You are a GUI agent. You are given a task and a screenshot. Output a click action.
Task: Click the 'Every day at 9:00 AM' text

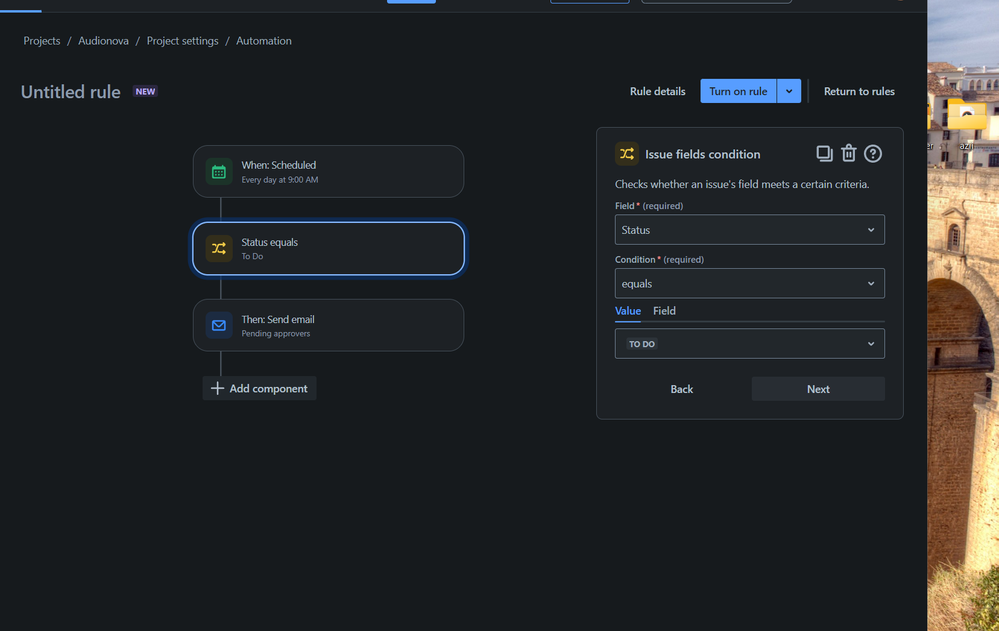(280, 180)
